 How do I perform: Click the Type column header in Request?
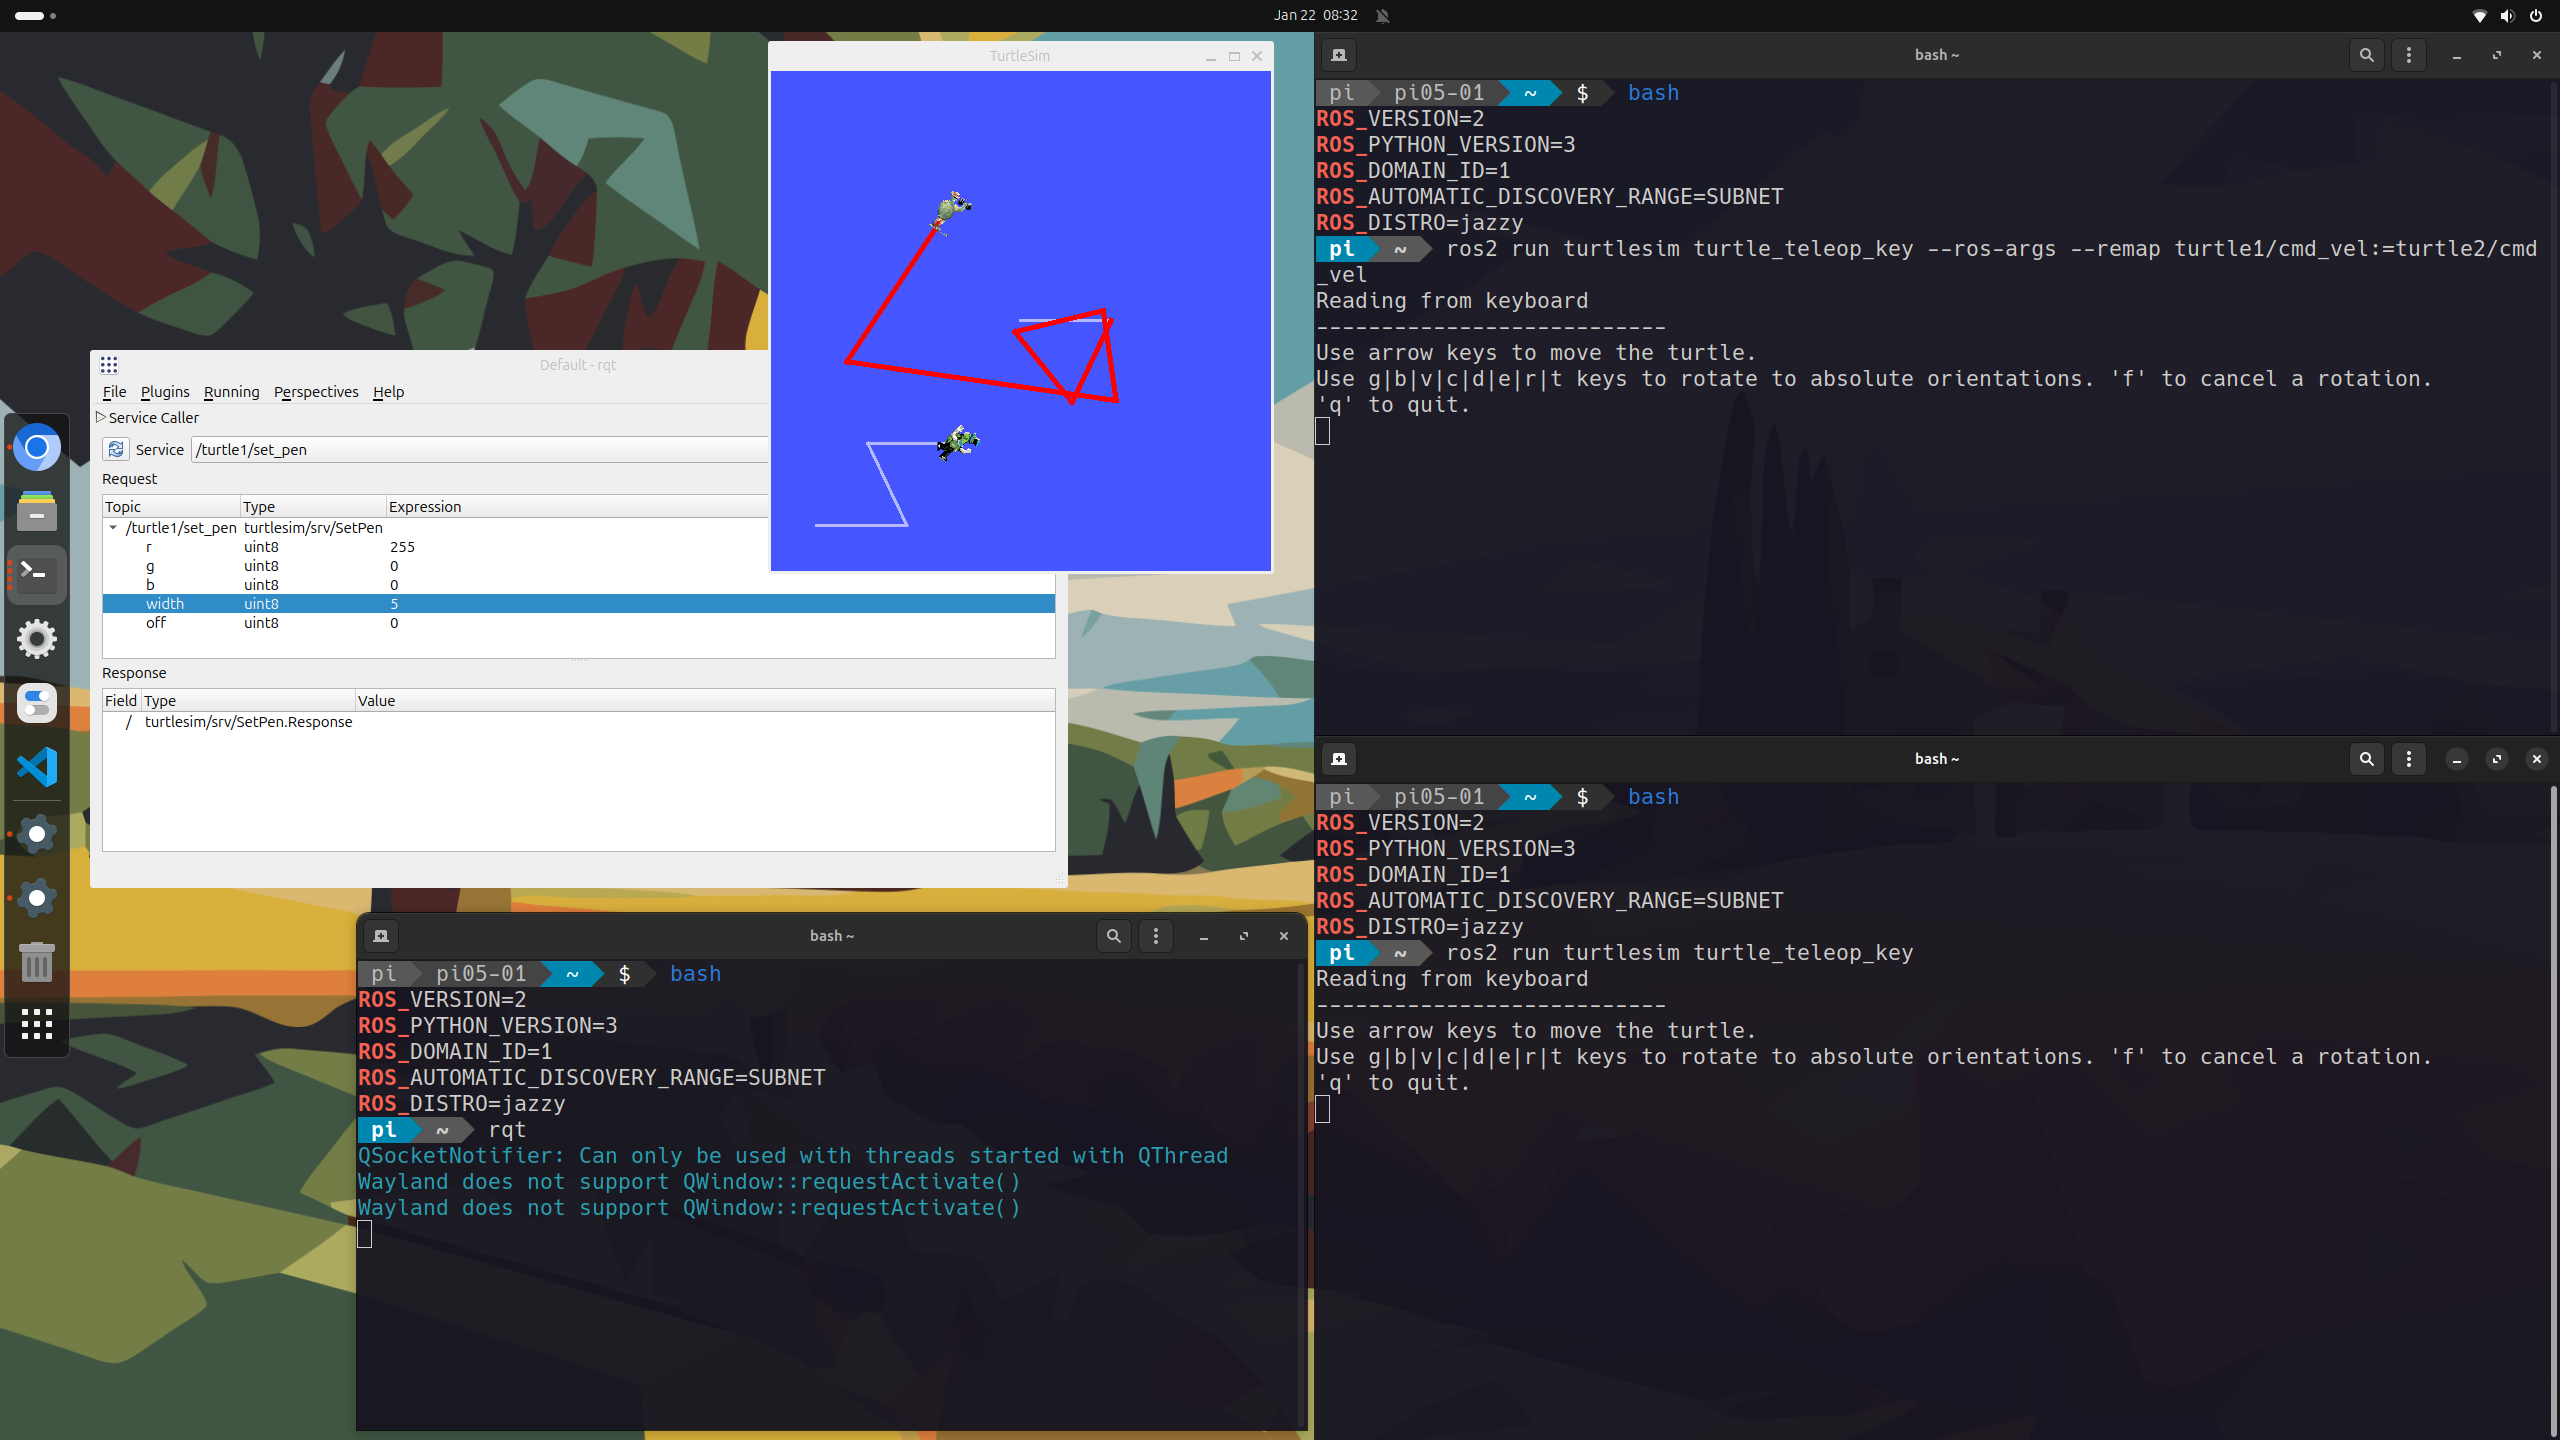pos(313,506)
